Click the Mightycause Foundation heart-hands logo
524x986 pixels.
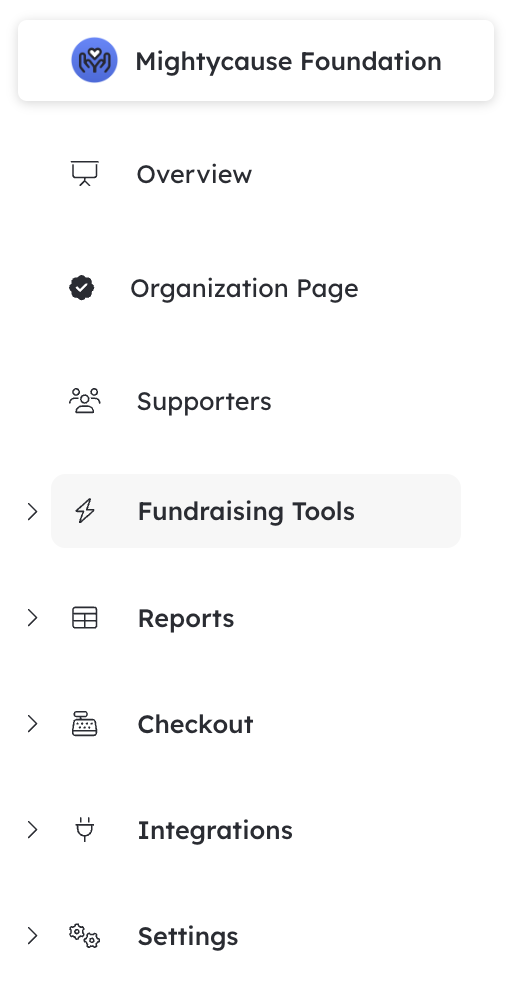coord(94,60)
